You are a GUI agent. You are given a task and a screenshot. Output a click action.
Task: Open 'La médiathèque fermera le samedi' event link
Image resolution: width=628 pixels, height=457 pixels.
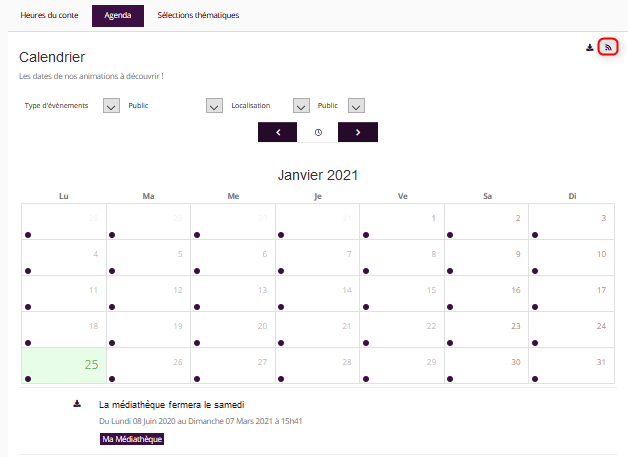point(171,405)
